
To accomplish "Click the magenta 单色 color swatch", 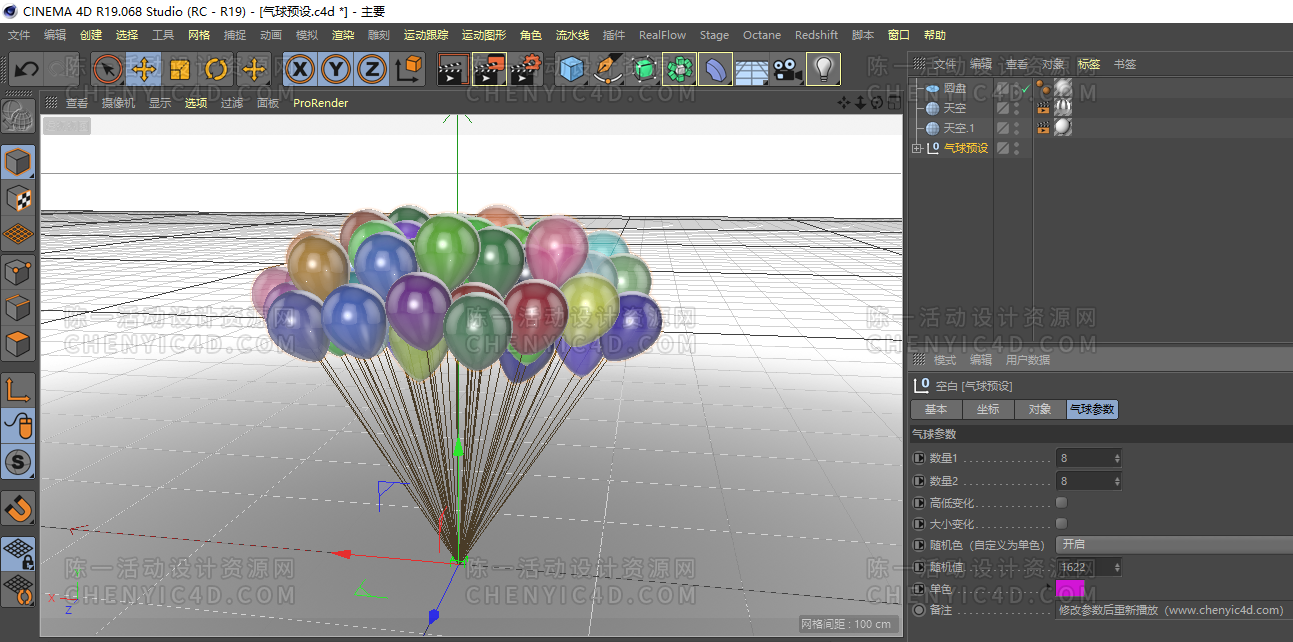I will (x=1070, y=588).
